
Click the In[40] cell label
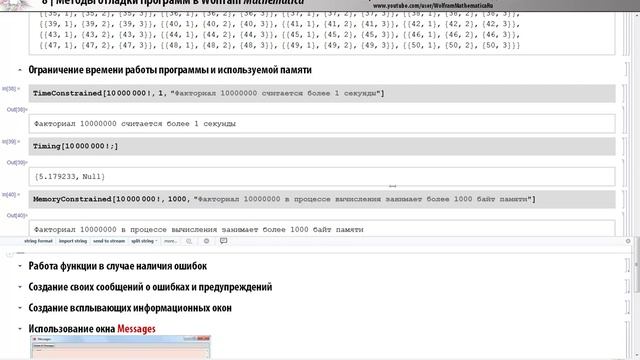pyautogui.click(x=11, y=195)
